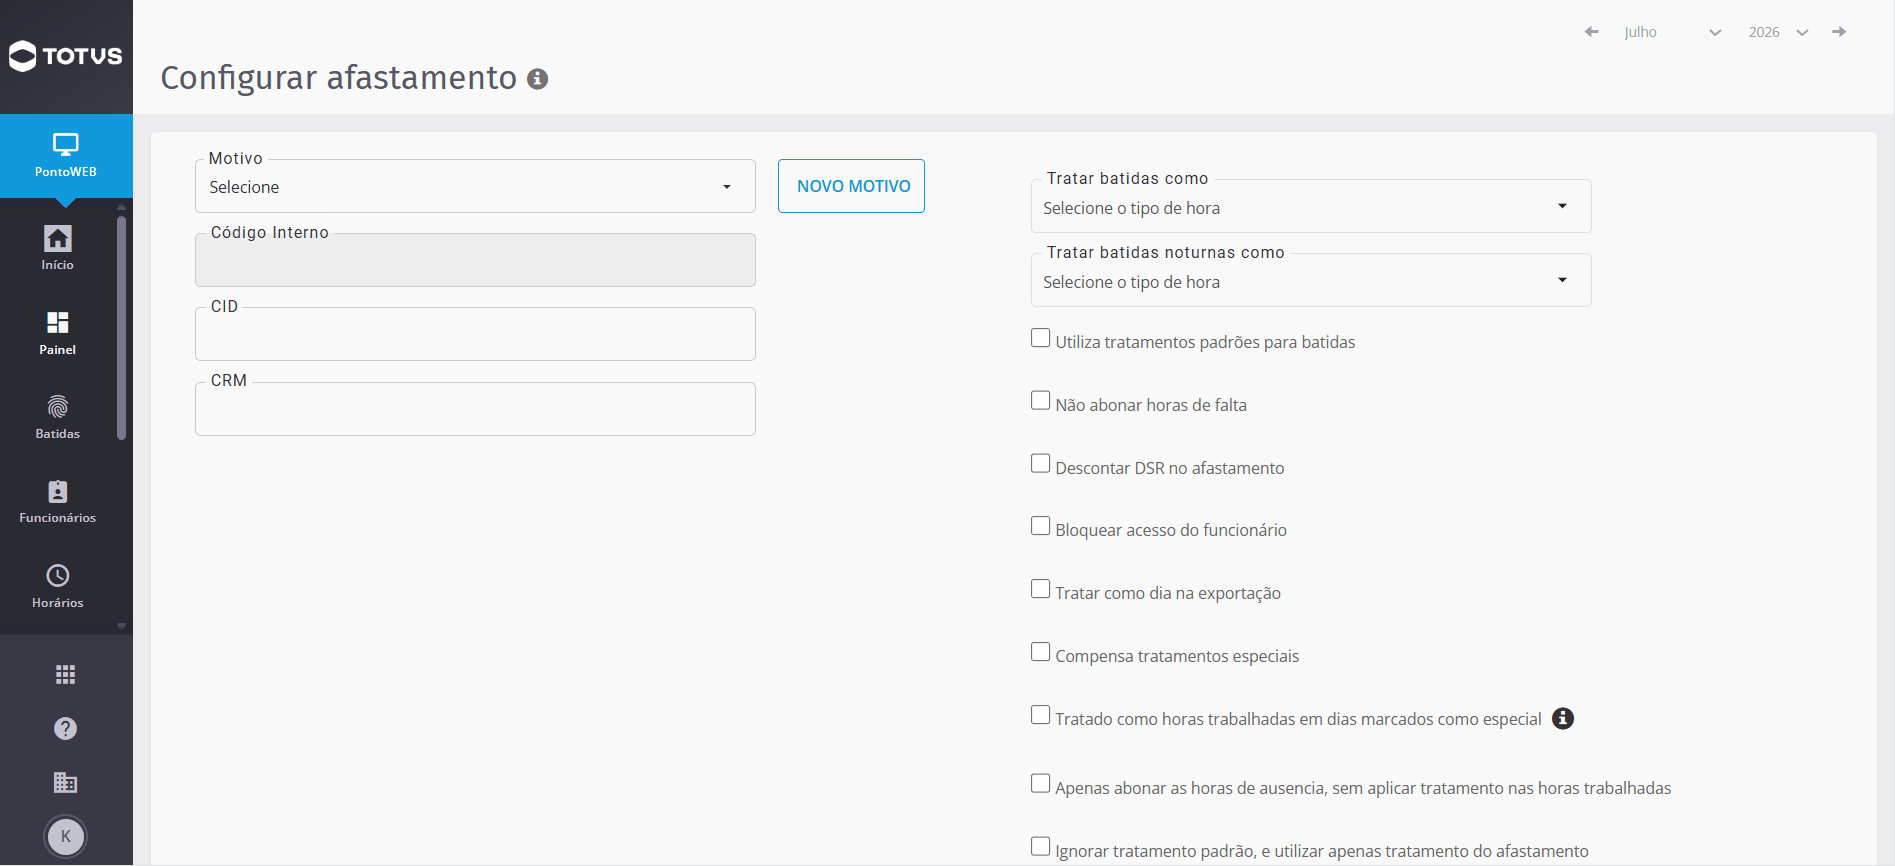The height and width of the screenshot is (866, 1895).
Task: Open Tratar batidas como dropdown
Action: (1311, 207)
